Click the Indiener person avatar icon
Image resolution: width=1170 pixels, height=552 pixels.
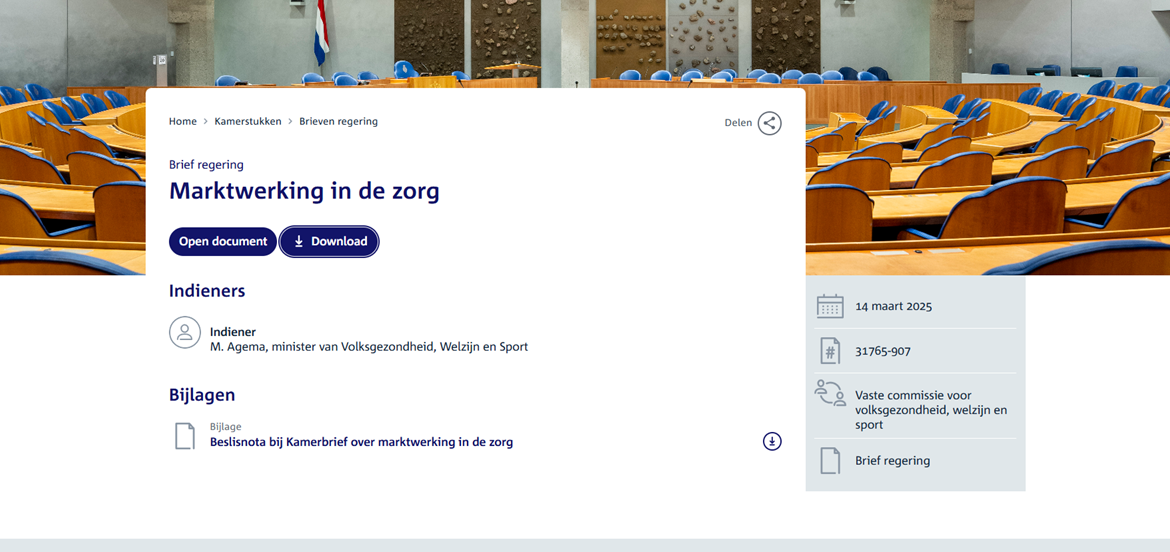(x=185, y=332)
